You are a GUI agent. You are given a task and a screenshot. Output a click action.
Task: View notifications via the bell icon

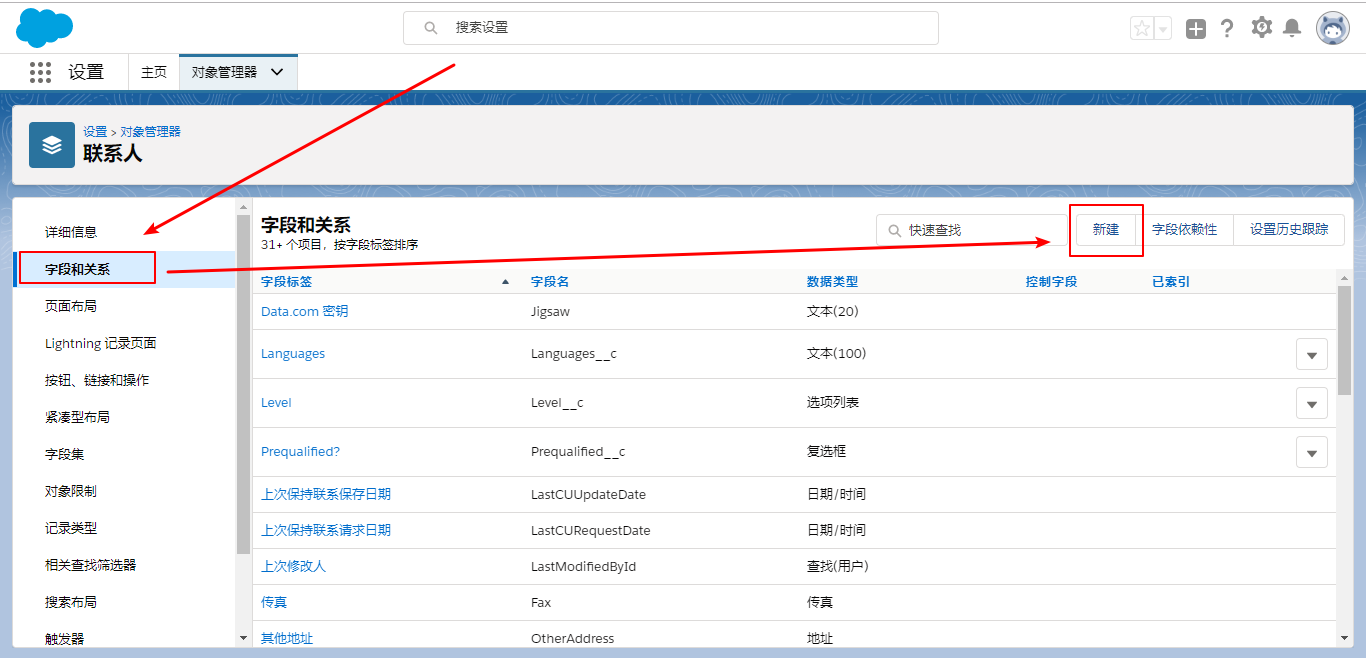pyautogui.click(x=1292, y=27)
